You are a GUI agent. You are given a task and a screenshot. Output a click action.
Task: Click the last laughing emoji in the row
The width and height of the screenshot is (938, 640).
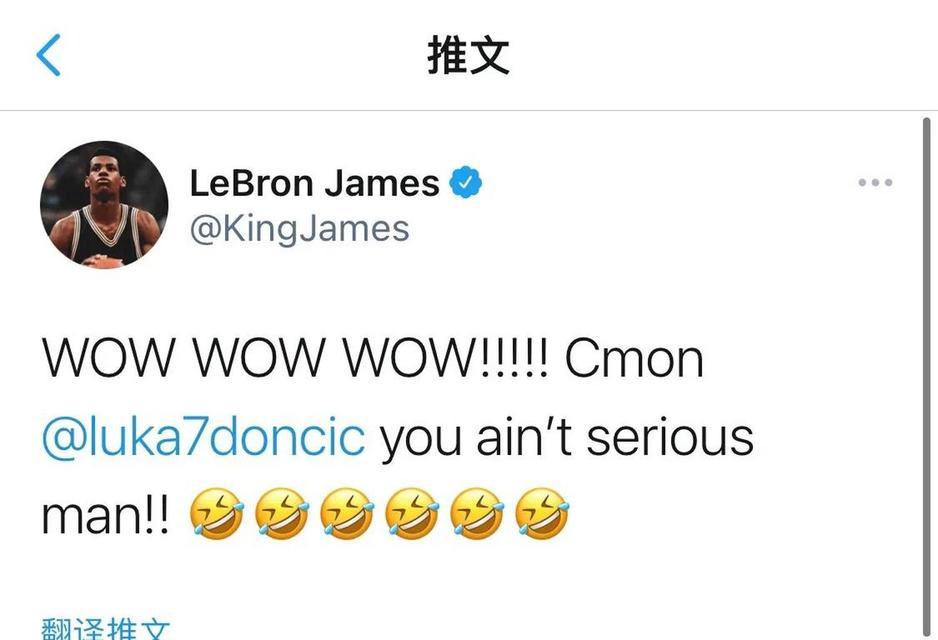pos(542,514)
